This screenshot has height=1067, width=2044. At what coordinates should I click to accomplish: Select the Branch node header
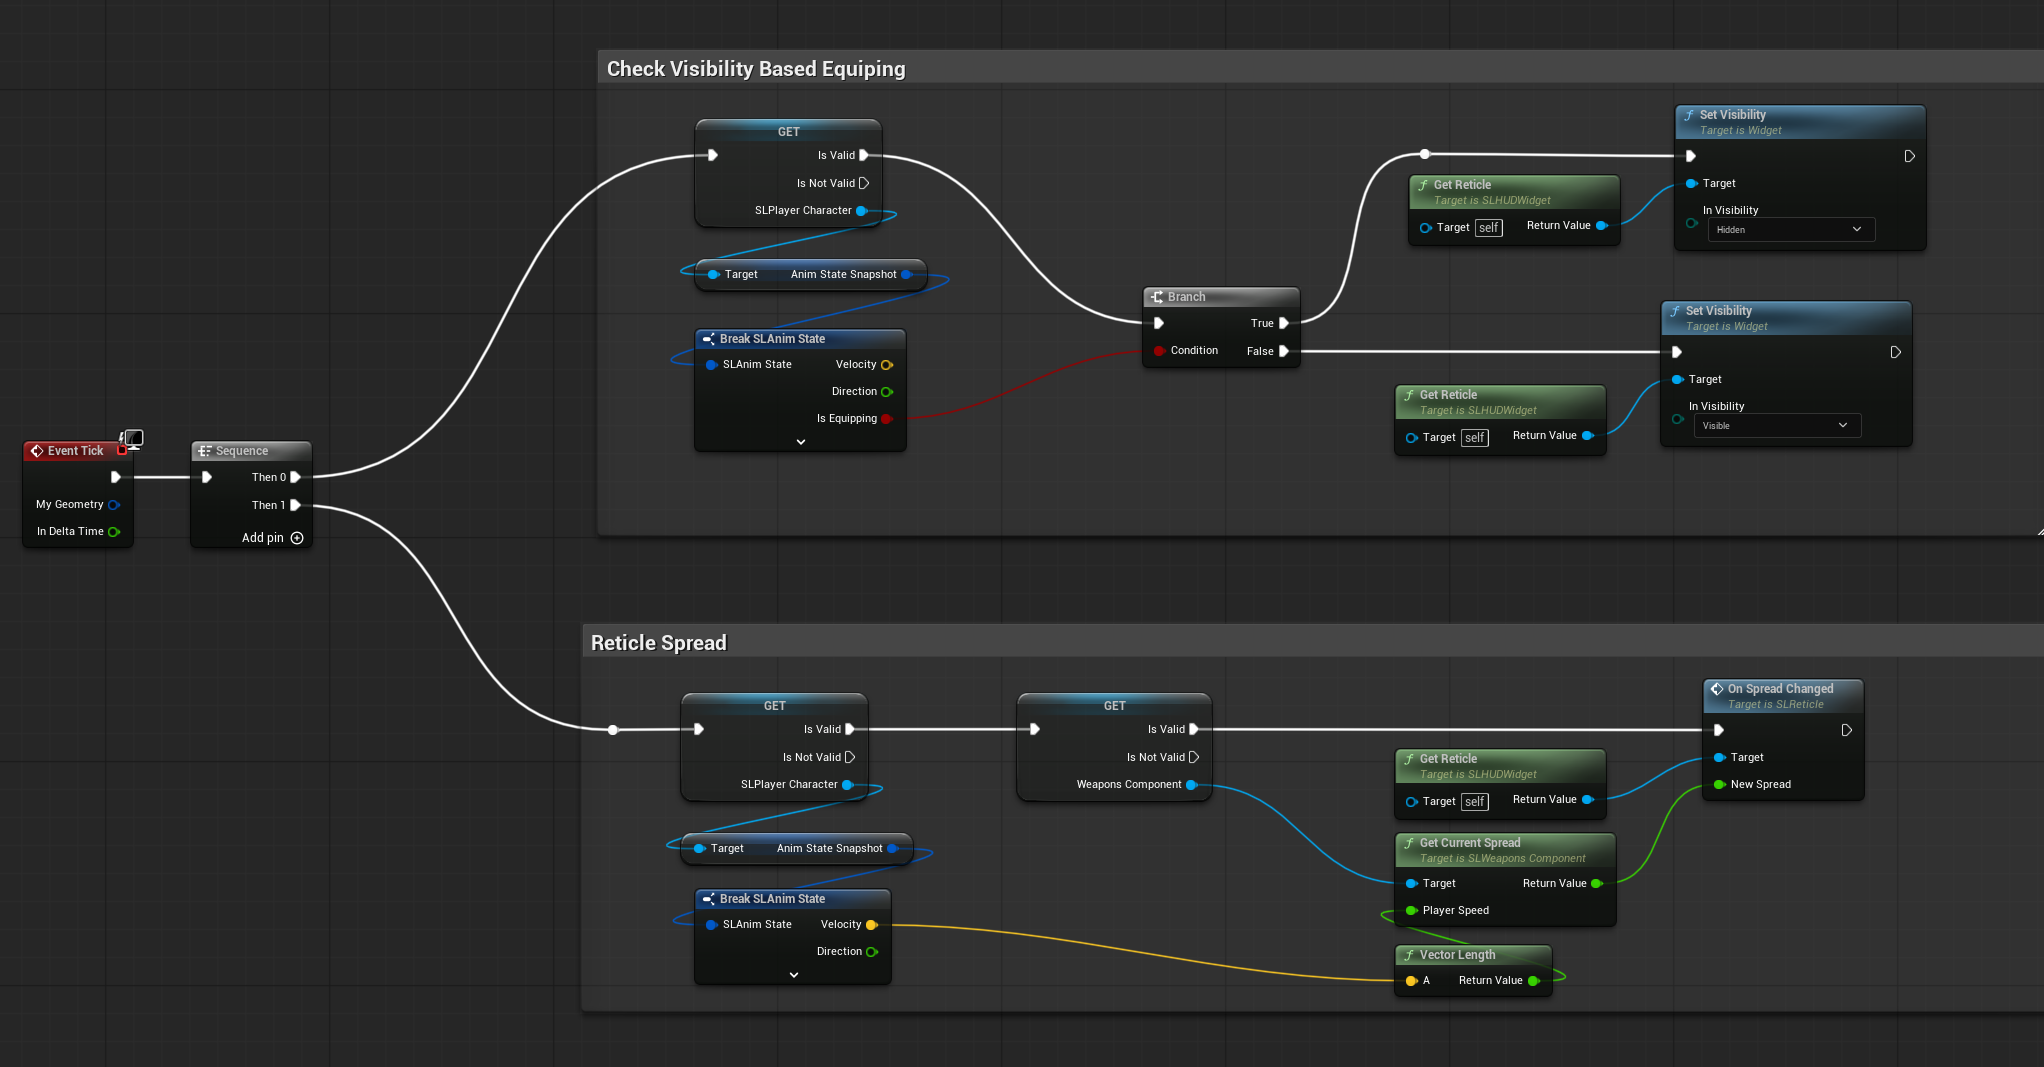tap(1221, 297)
